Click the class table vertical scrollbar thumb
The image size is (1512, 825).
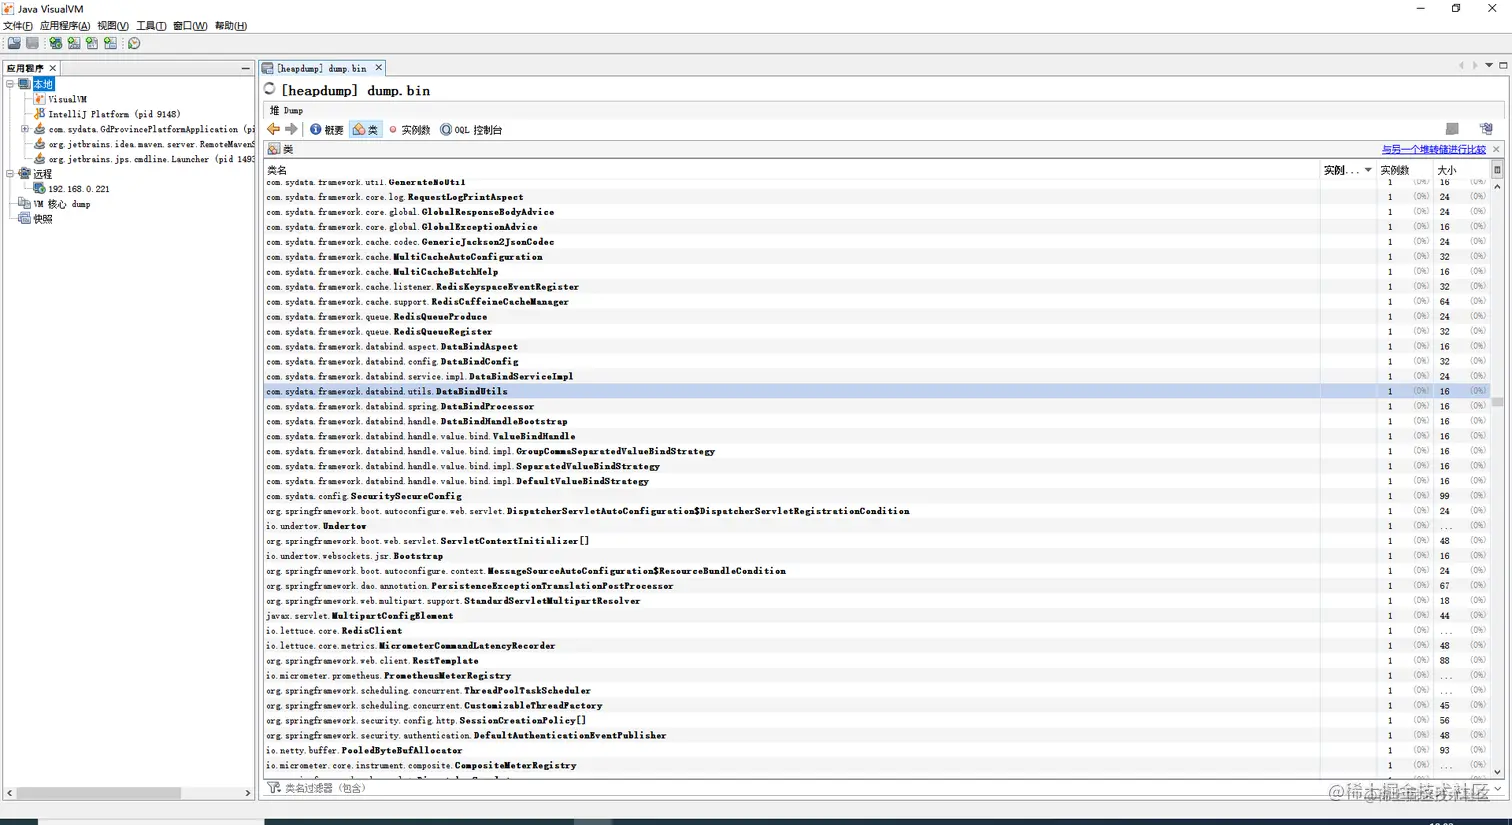(x=1497, y=402)
